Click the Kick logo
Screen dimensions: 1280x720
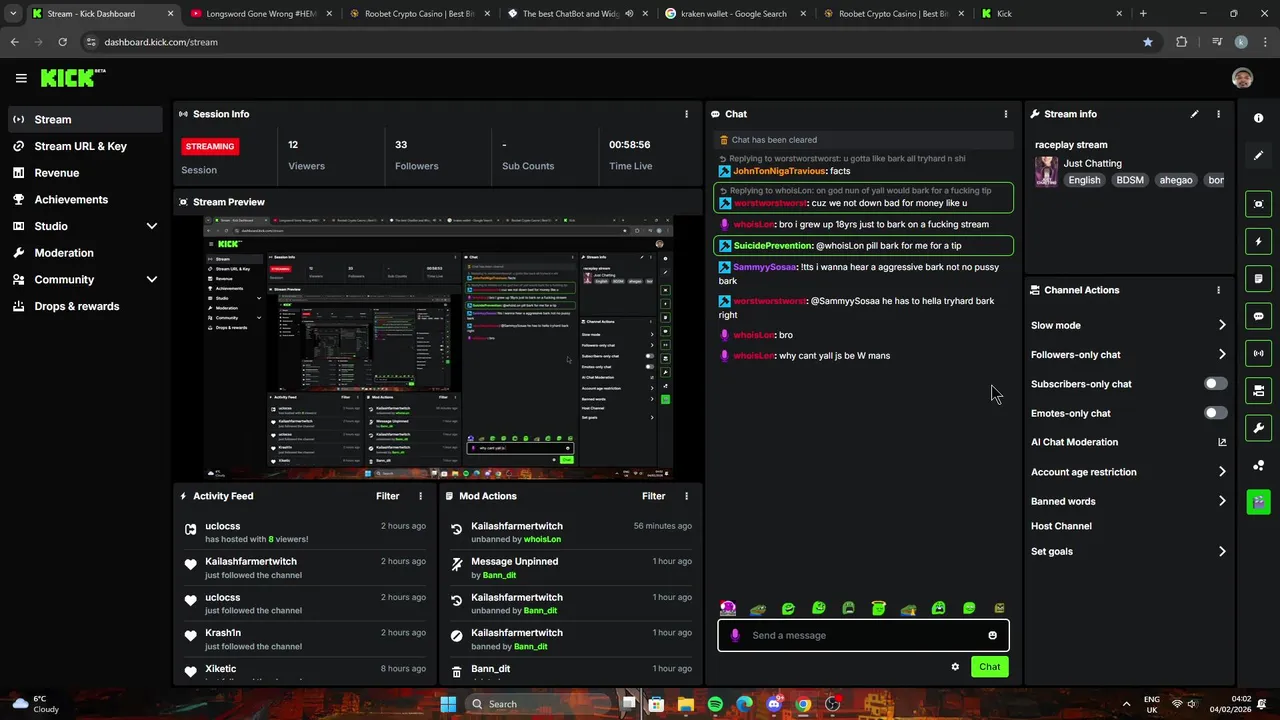[x=72, y=78]
